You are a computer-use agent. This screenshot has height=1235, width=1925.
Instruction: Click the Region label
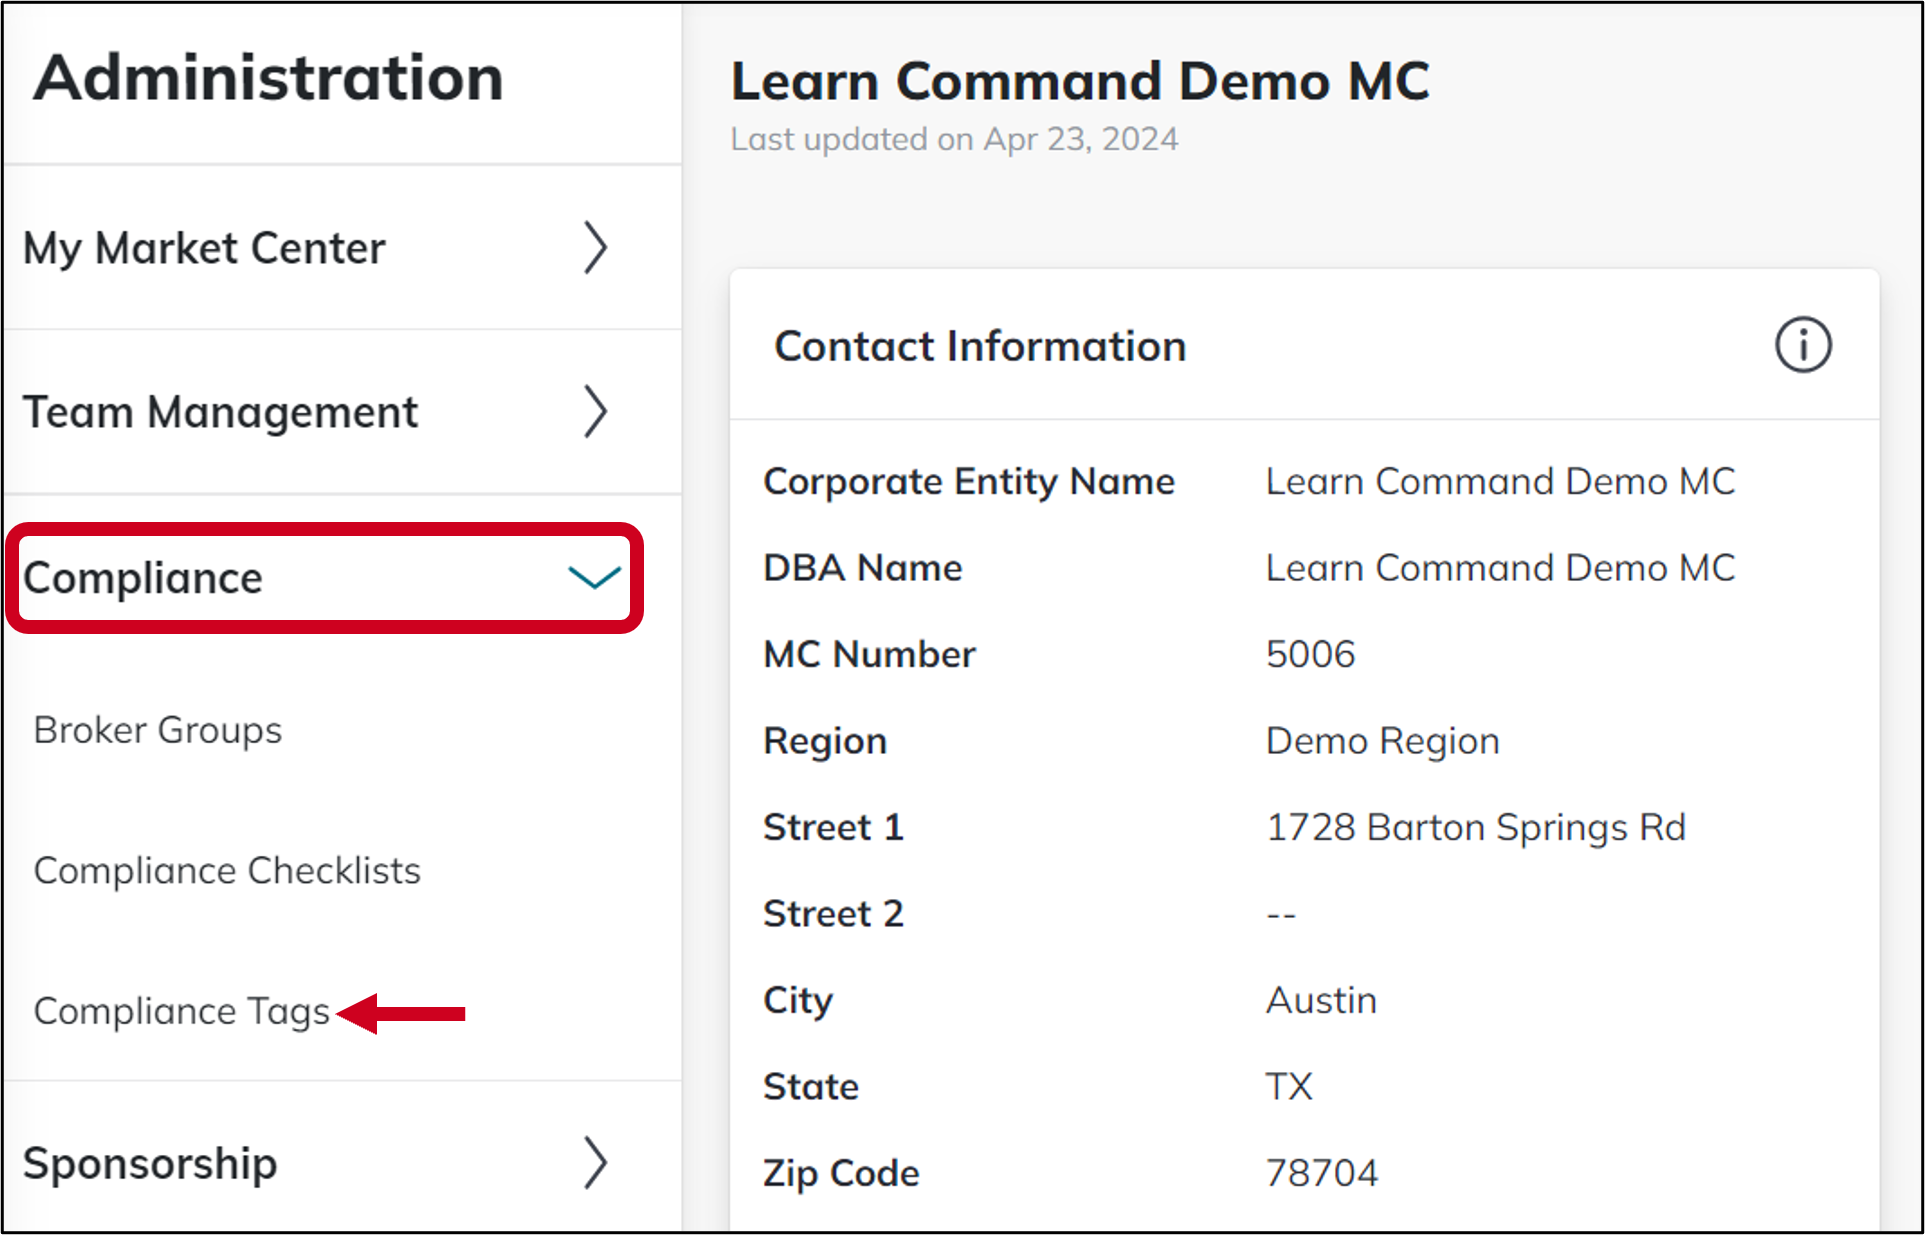pos(825,741)
